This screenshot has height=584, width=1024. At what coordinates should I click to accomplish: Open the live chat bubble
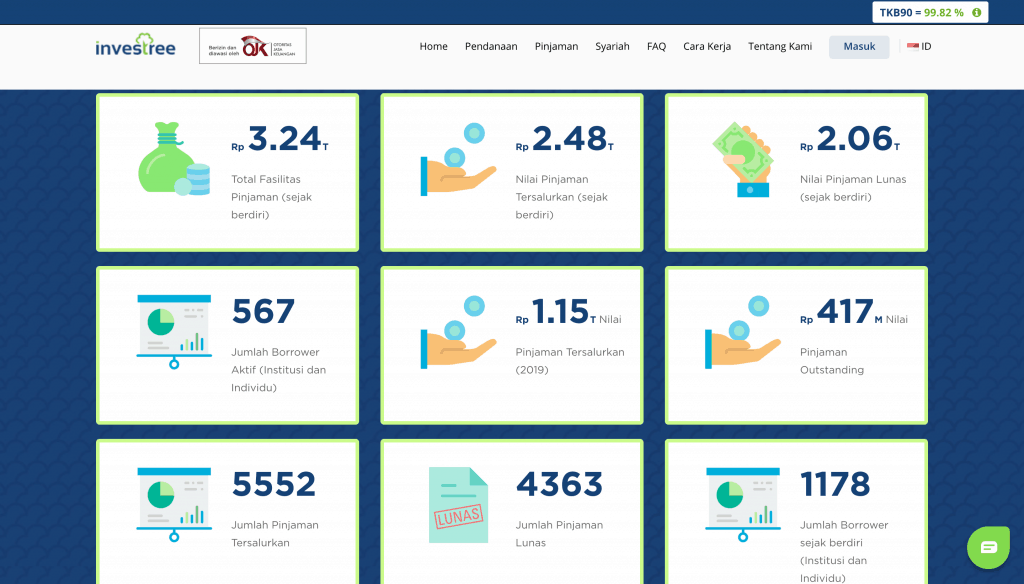988,547
